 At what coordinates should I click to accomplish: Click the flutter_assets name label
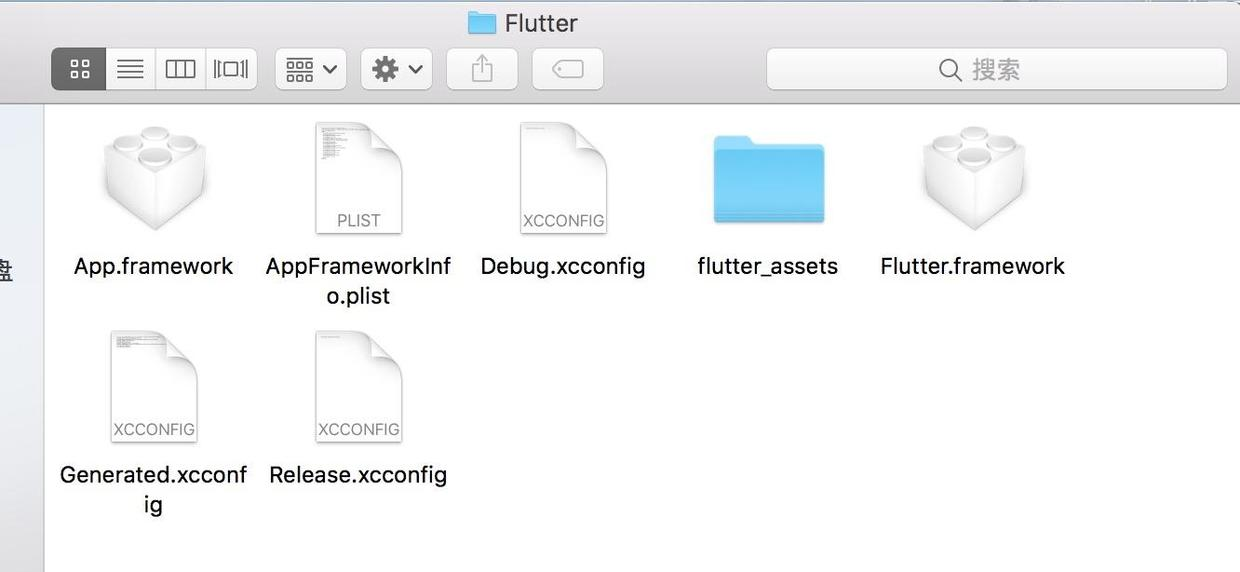click(x=768, y=266)
